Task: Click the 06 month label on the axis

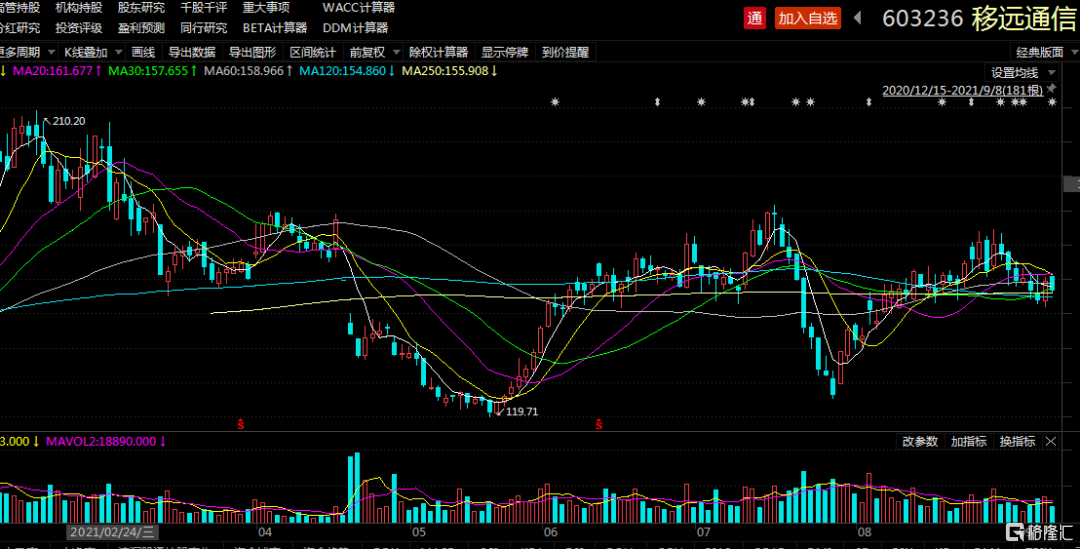Action: (550, 532)
